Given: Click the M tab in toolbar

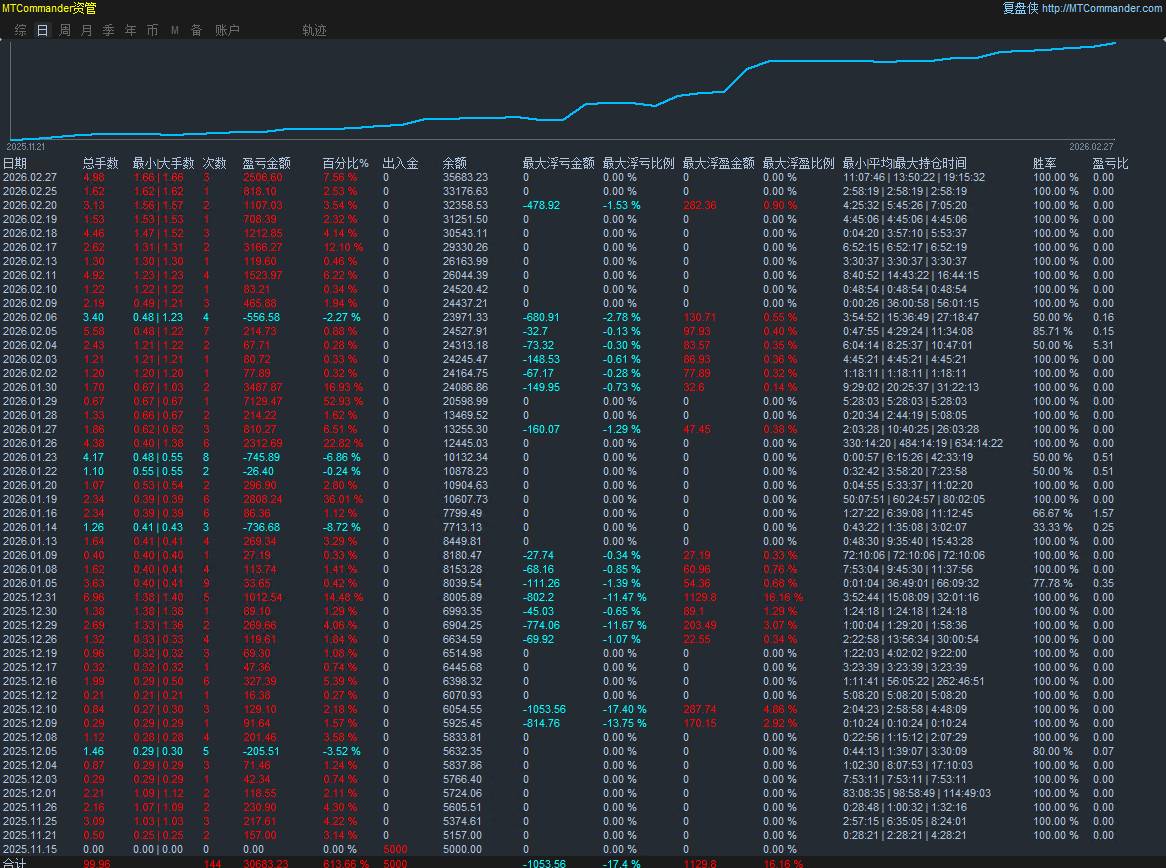Looking at the screenshot, I should pos(174,30).
